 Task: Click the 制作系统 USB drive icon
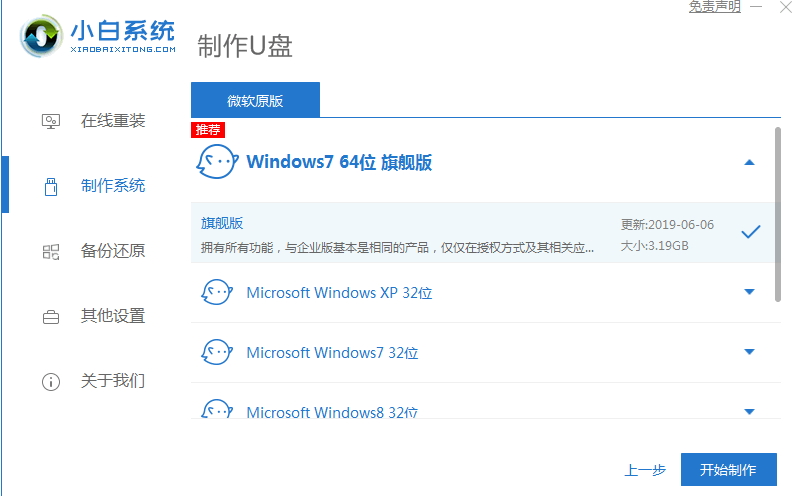(51, 186)
